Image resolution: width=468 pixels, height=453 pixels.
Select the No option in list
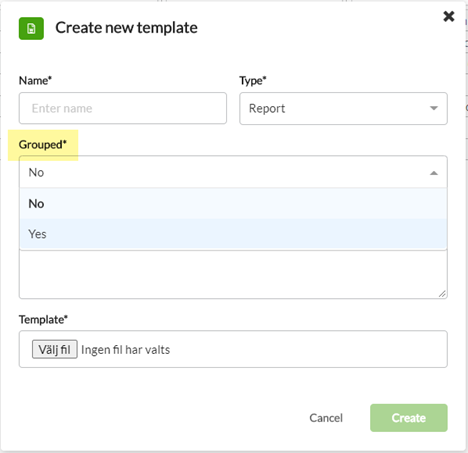pos(233,204)
